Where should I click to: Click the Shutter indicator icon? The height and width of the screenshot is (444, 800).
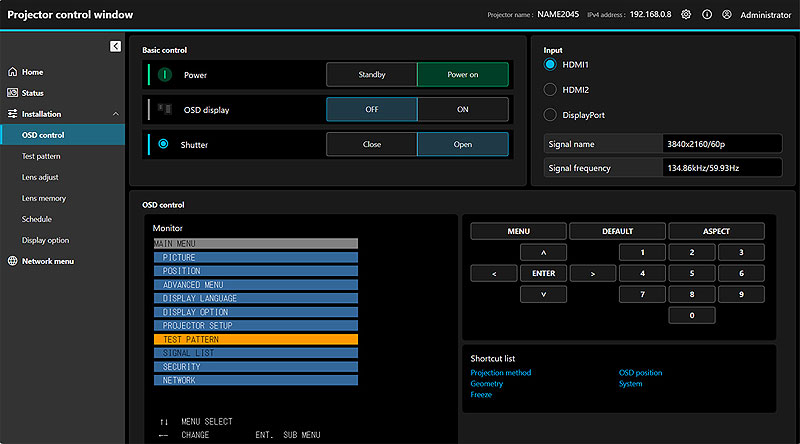click(163, 144)
